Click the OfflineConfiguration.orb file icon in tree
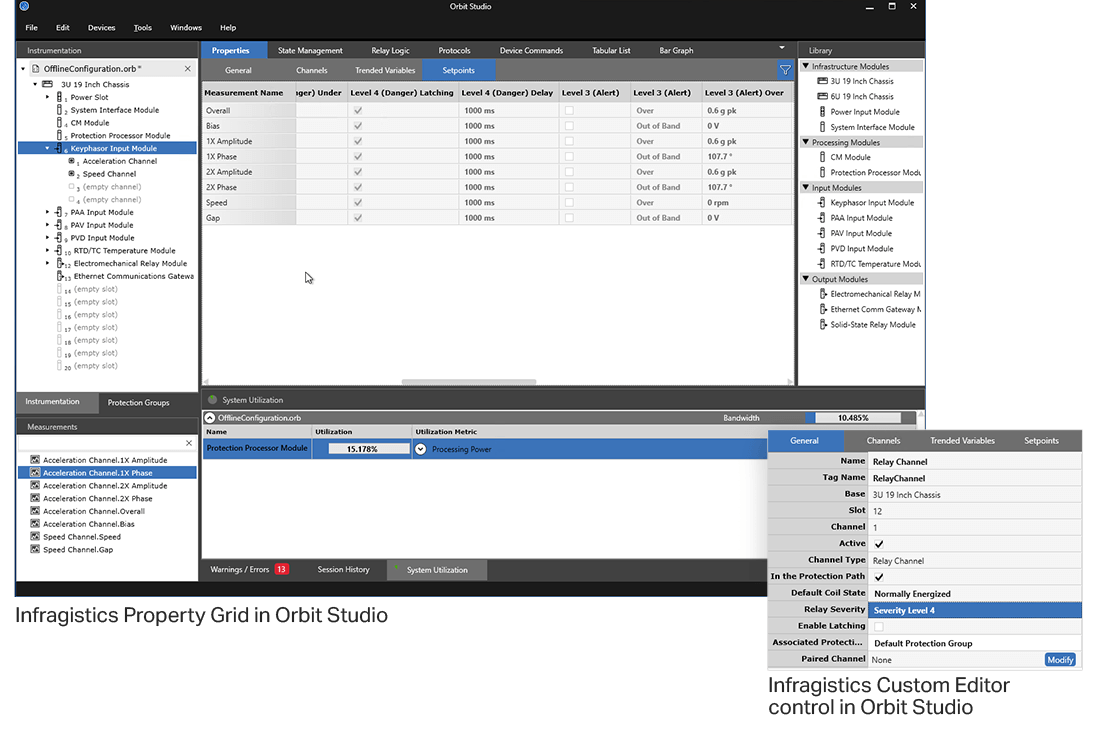 (x=35, y=69)
